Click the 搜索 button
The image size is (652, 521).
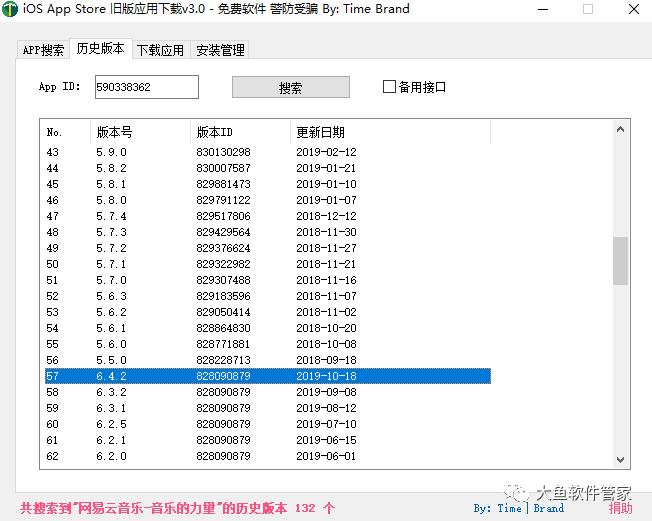click(291, 87)
